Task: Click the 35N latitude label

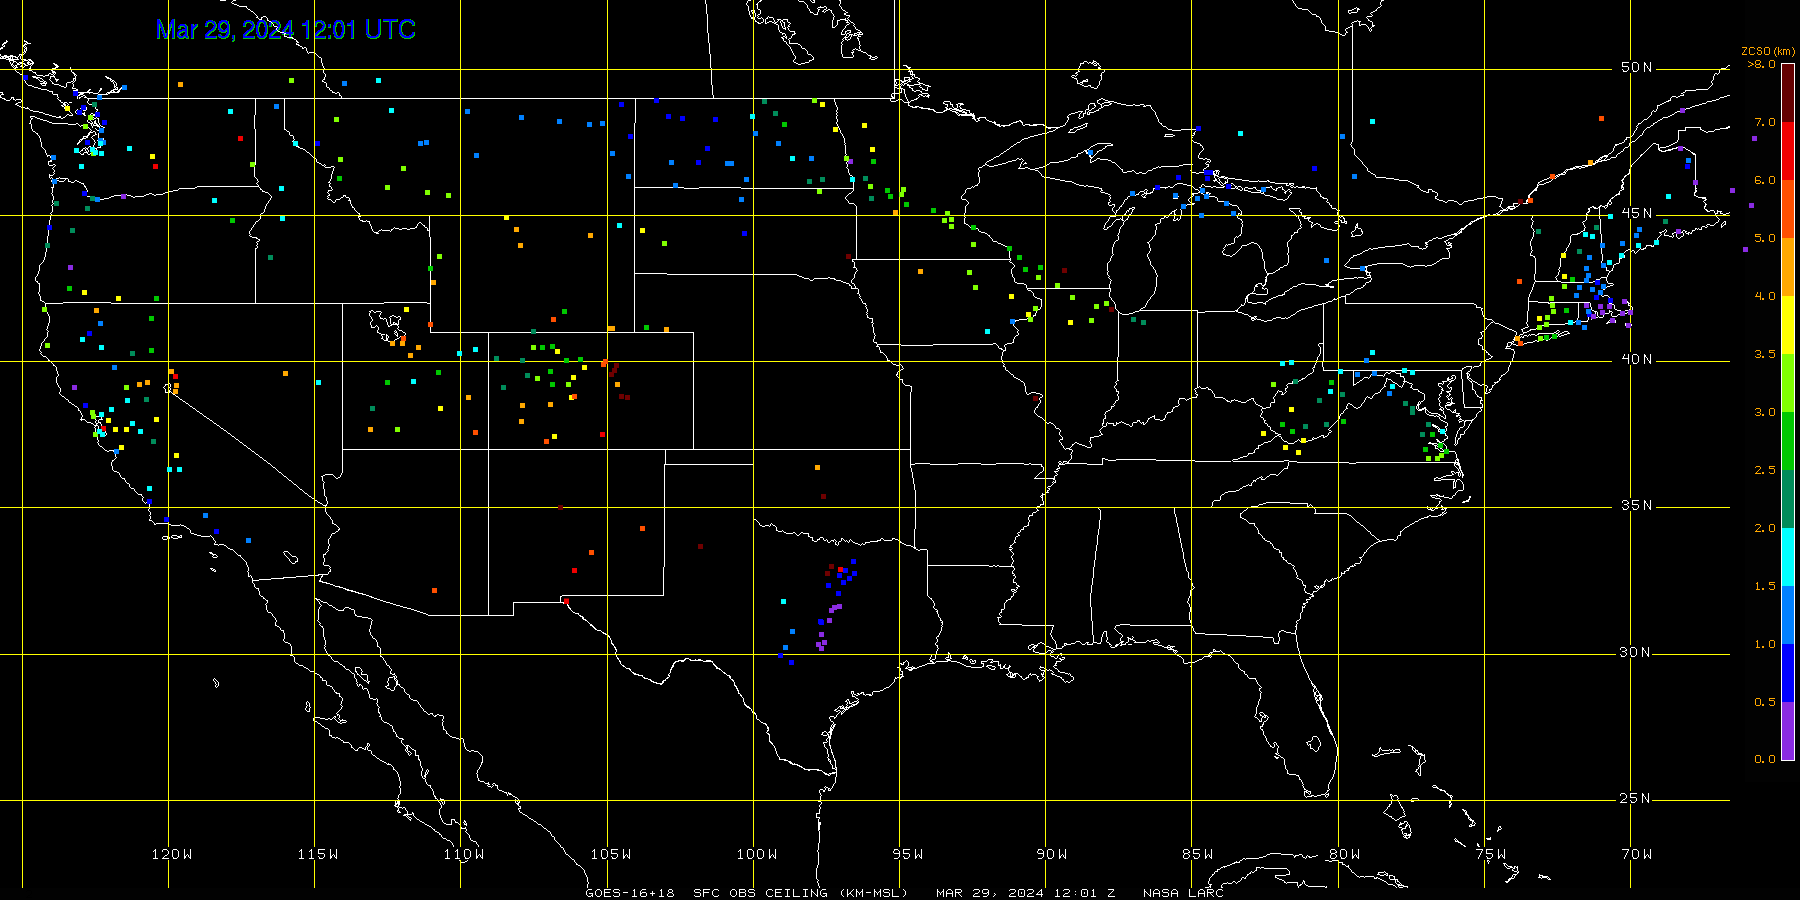Action: click(1636, 506)
